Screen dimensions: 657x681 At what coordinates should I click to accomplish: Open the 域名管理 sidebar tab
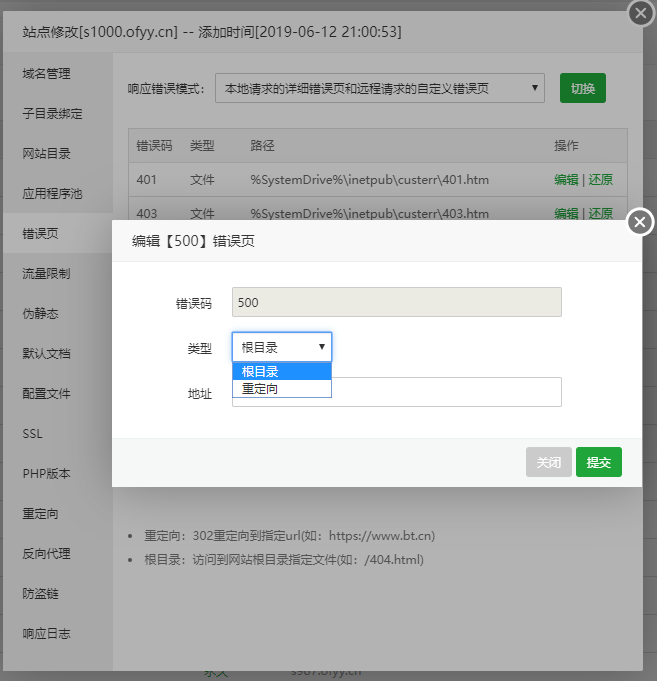click(58, 73)
